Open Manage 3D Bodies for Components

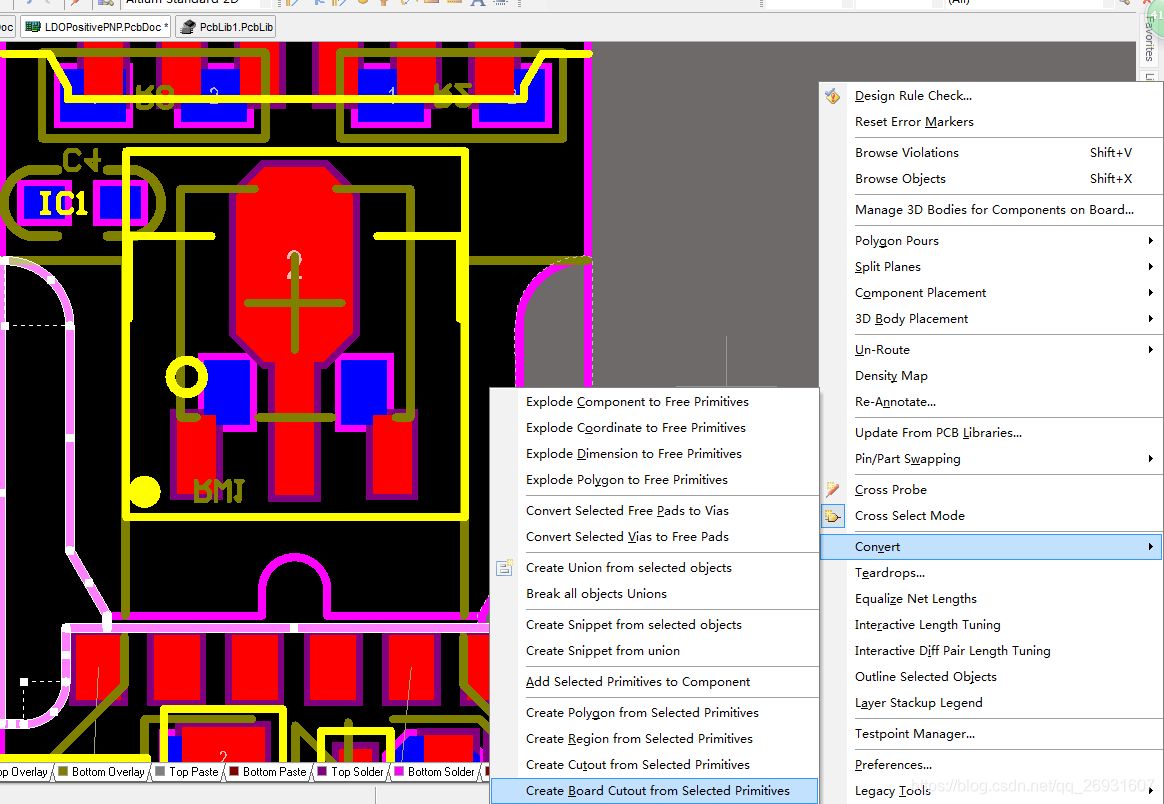990,210
